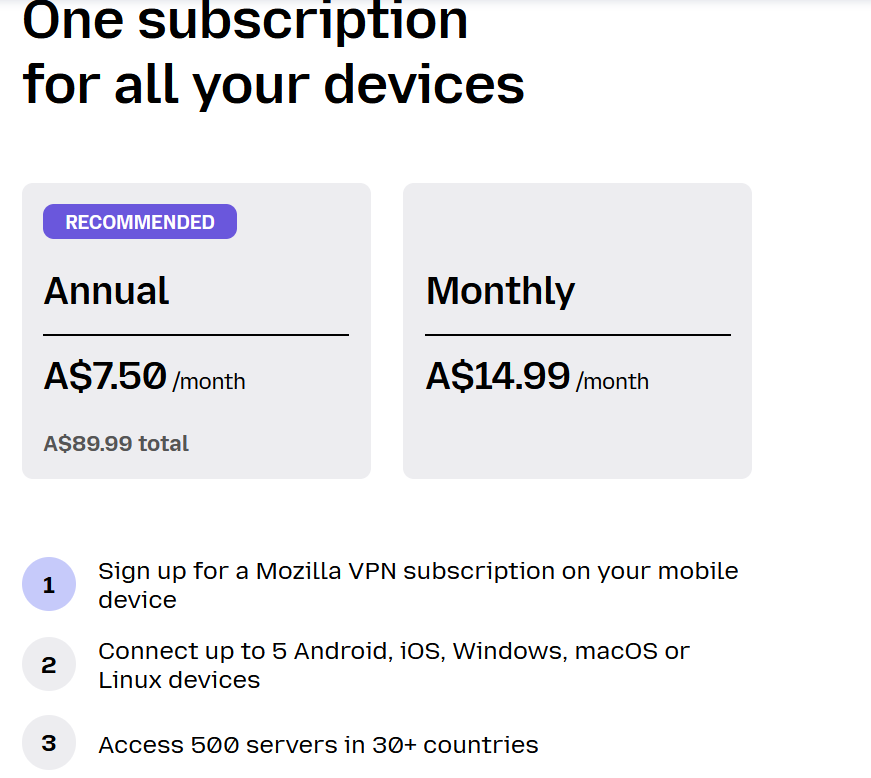
Task: Click the RECOMMENDED badge on Annual plan
Action: (x=140, y=222)
